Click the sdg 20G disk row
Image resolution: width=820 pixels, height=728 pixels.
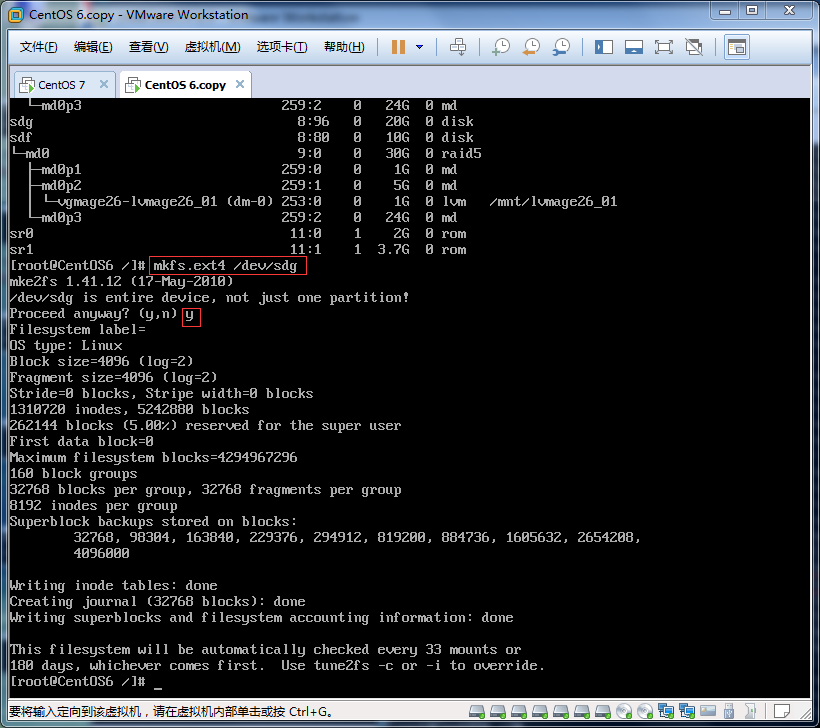(242, 121)
